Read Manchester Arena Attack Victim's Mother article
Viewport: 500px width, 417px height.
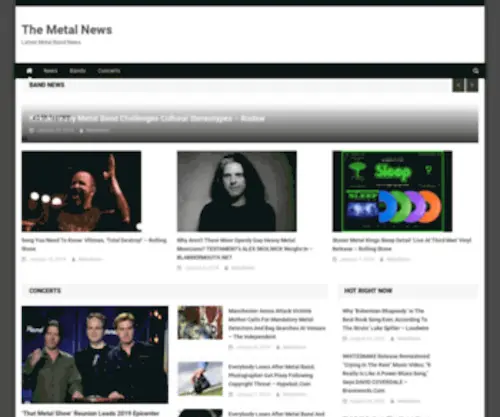tap(277, 324)
